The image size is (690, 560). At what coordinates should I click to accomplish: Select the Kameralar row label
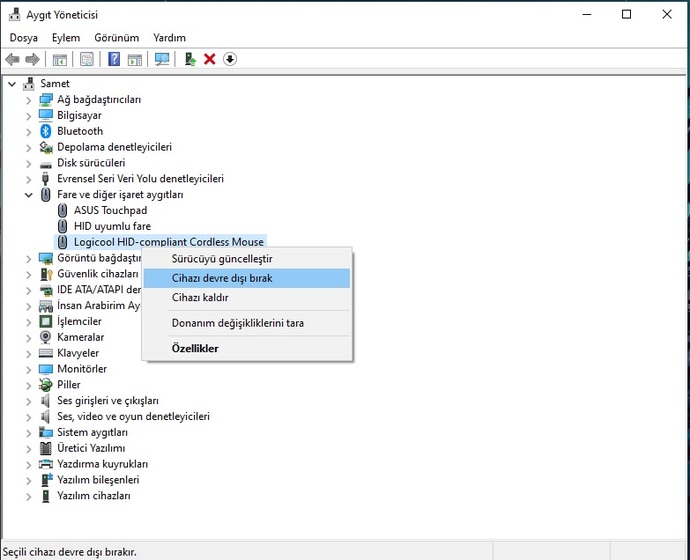coord(81,337)
